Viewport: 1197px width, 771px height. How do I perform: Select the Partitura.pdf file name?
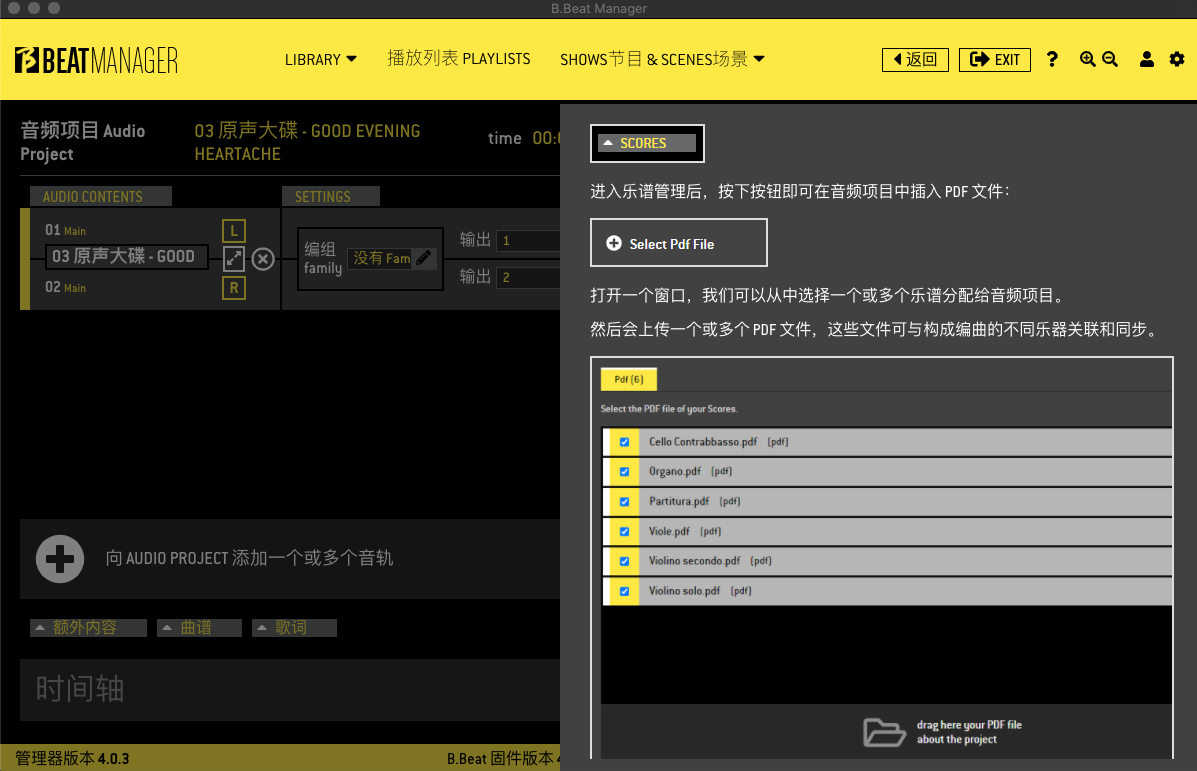point(679,502)
